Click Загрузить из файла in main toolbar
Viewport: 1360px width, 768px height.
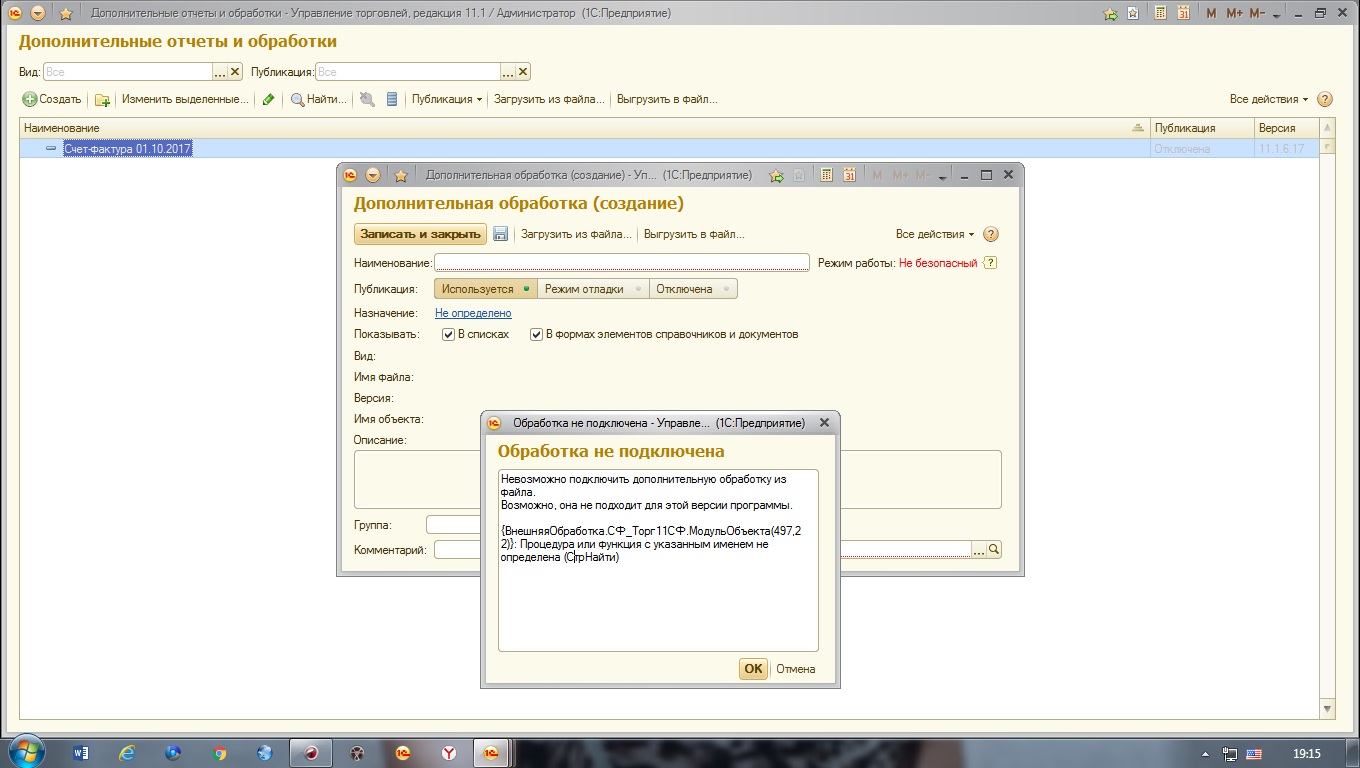tap(549, 99)
